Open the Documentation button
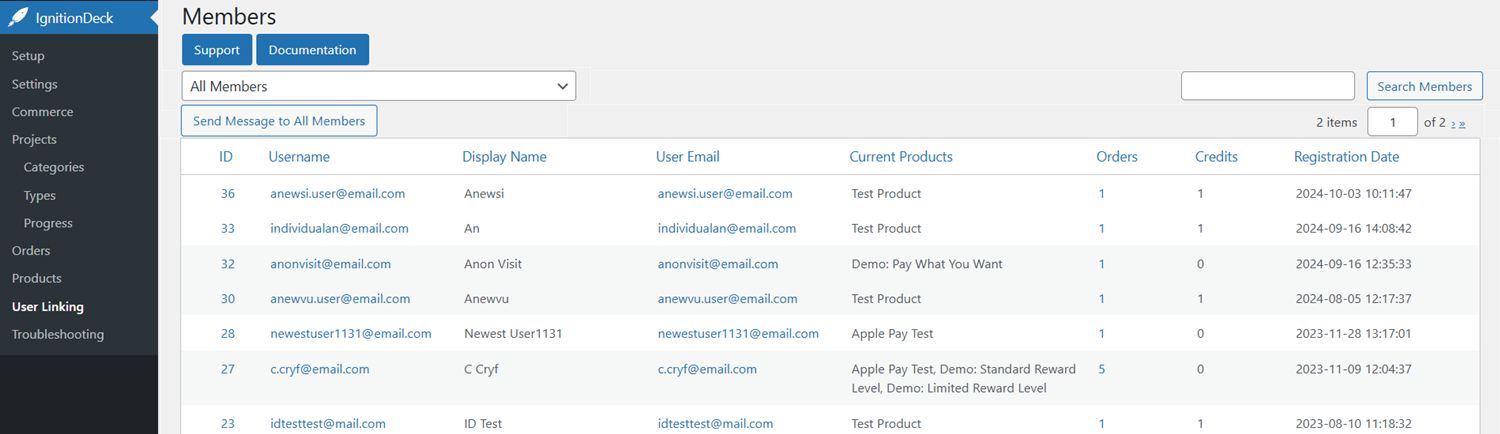 [312, 50]
